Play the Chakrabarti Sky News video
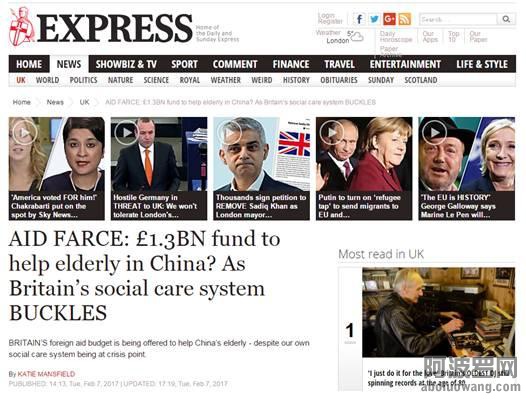This screenshot has height=400, width=526. point(25,133)
